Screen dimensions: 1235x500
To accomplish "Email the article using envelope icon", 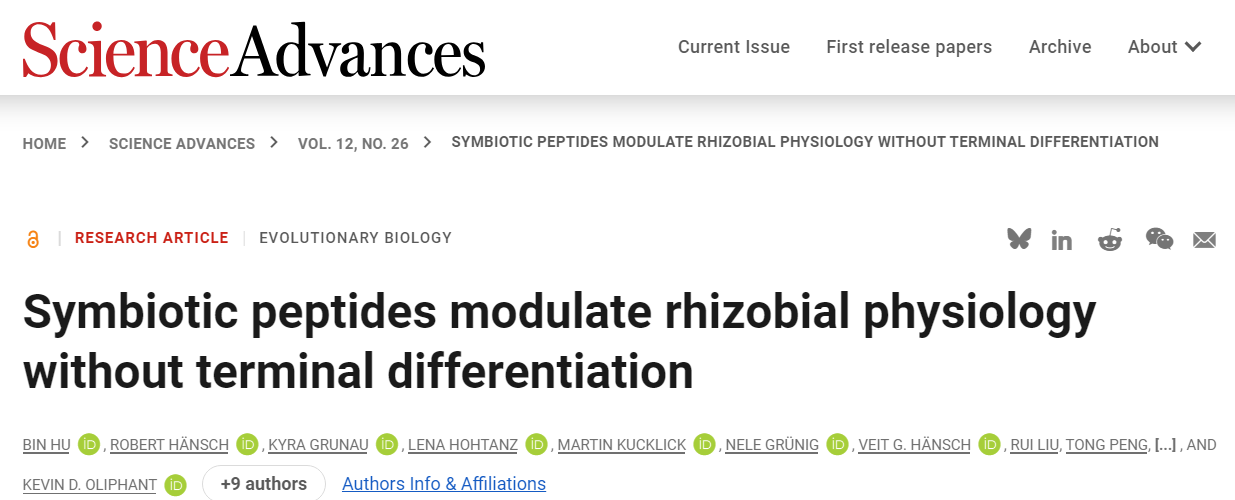I will tap(1204, 240).
